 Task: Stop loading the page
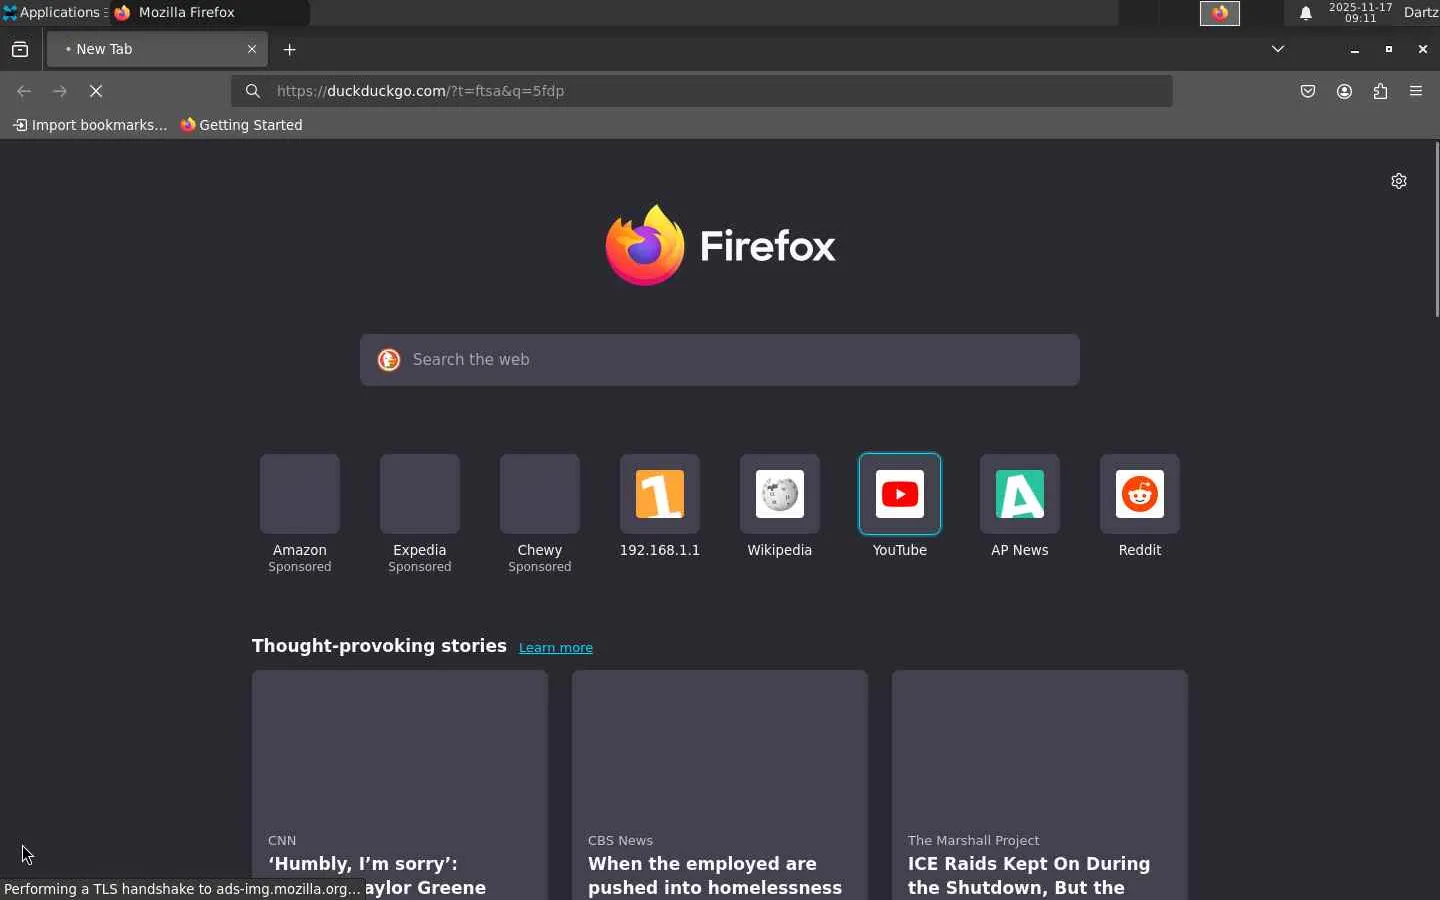(96, 91)
